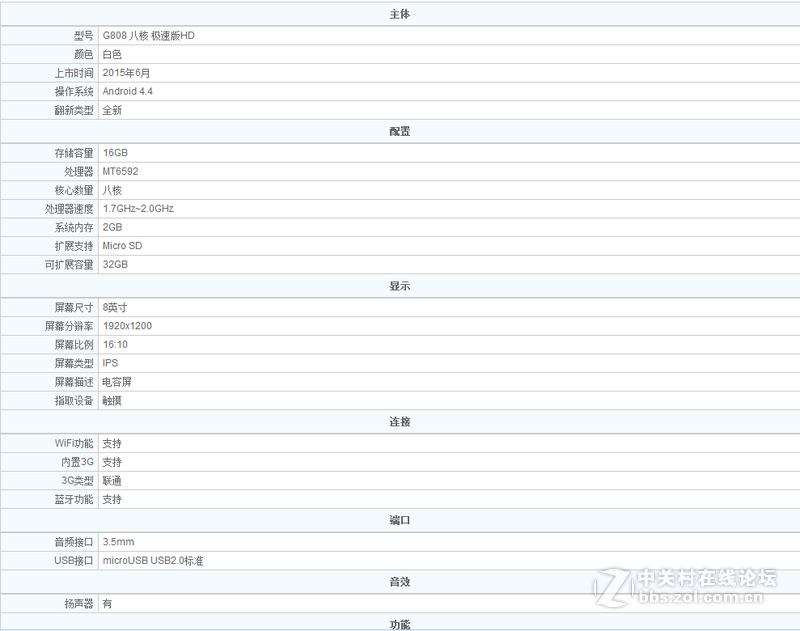Click storage value 16GB

115,153
